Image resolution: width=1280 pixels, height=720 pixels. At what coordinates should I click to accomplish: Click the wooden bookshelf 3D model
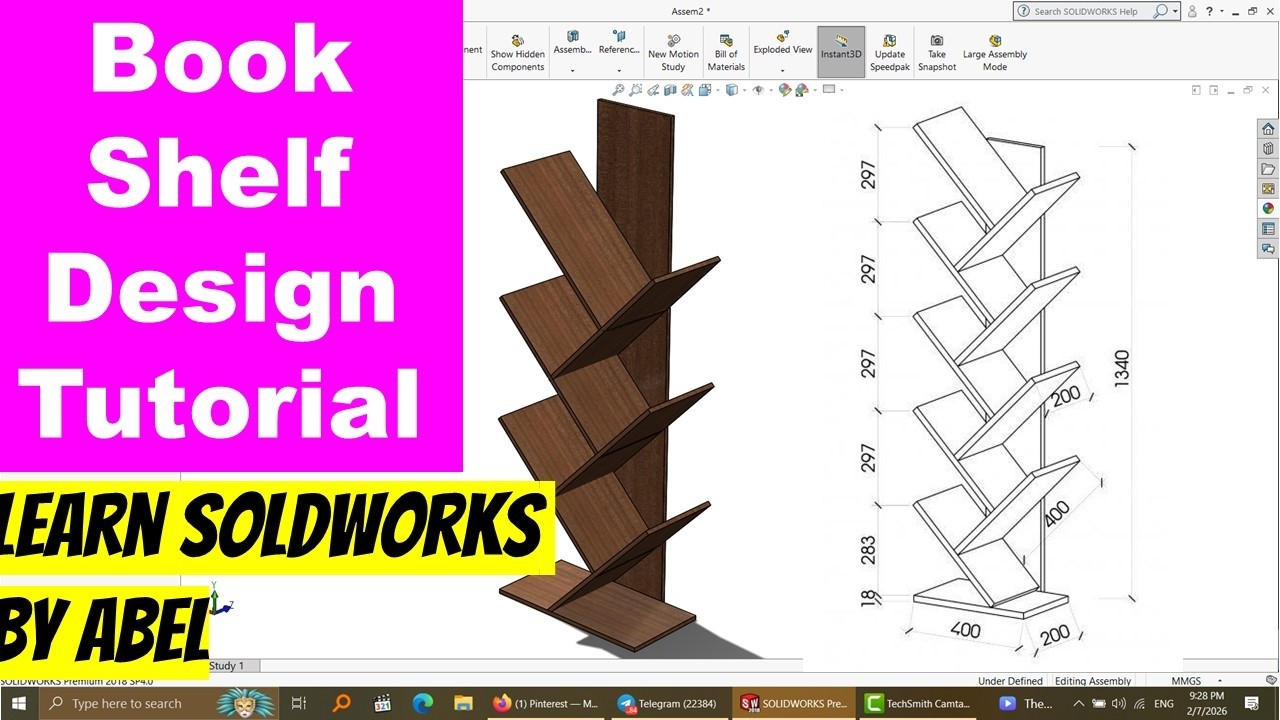[609, 375]
